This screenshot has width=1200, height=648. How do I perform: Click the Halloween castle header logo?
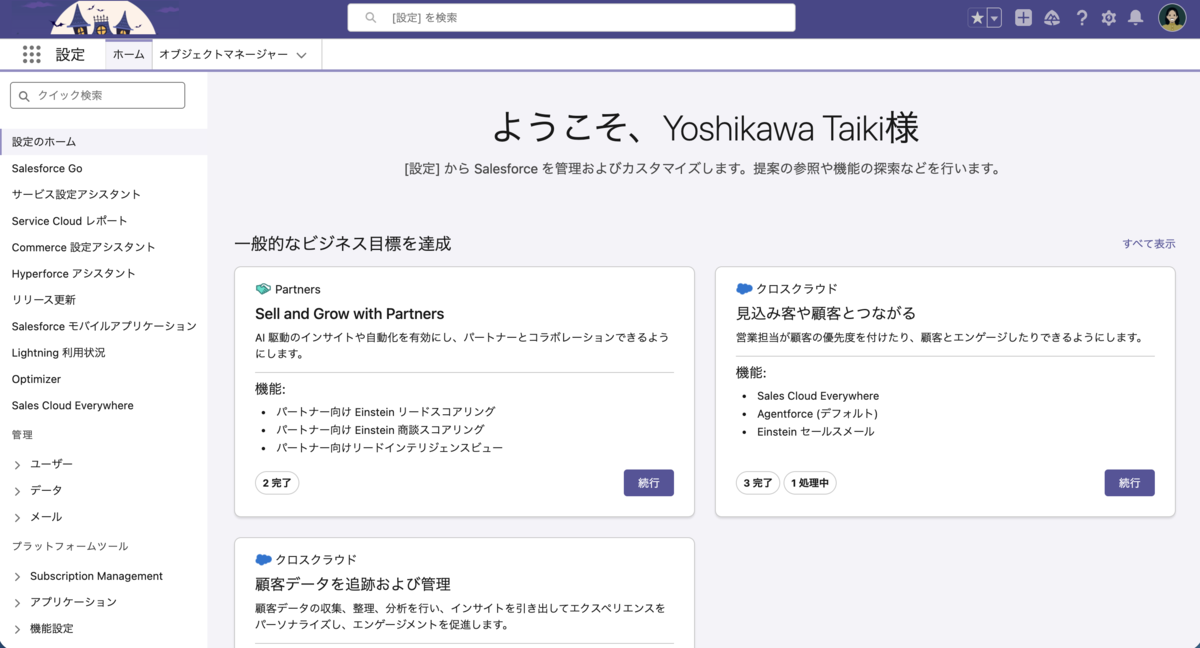coord(103,18)
